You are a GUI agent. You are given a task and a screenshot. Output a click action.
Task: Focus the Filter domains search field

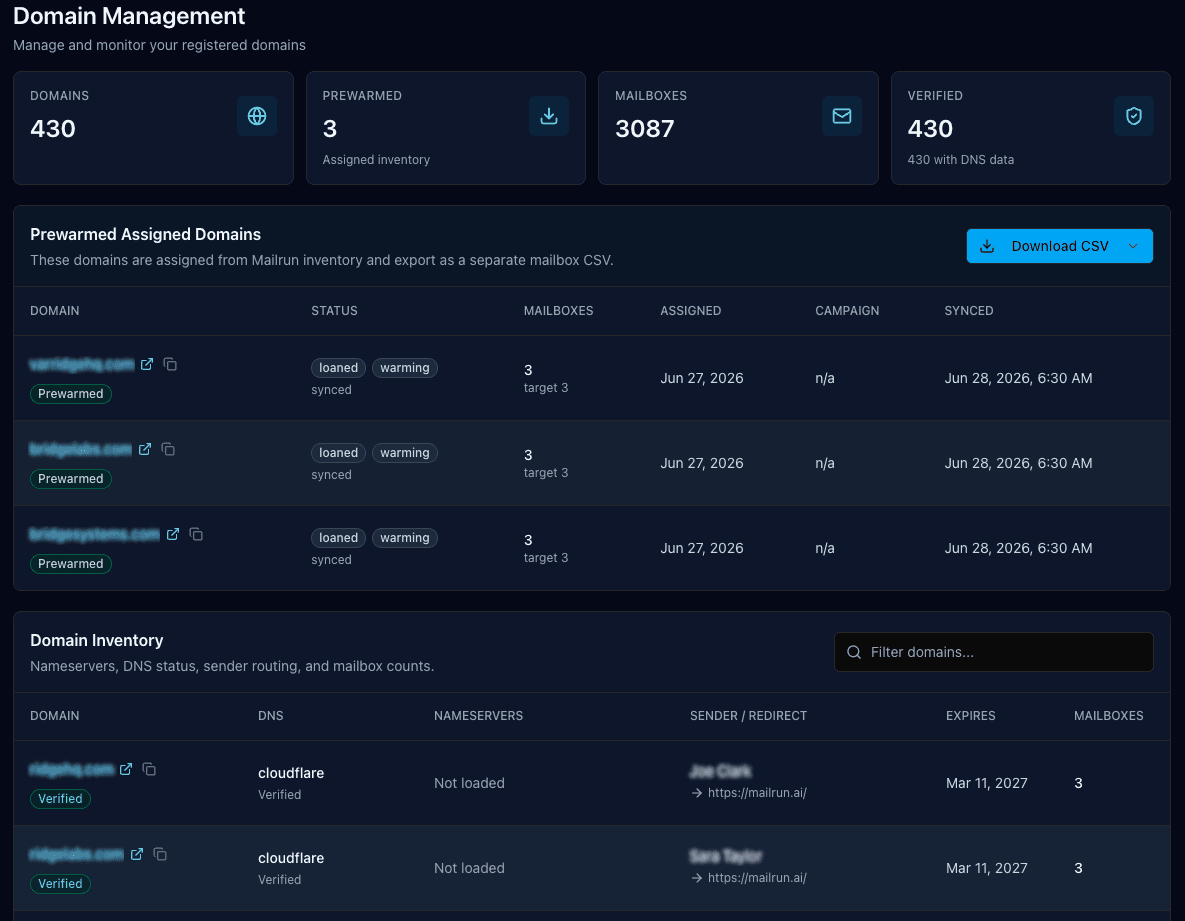click(x=994, y=652)
